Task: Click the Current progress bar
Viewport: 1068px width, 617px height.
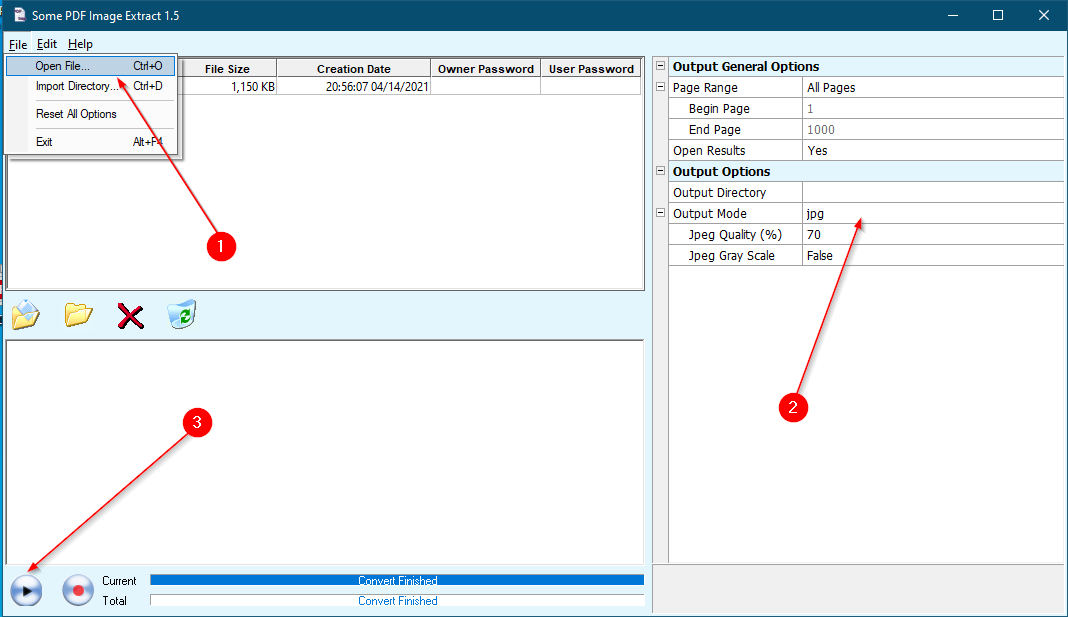Action: point(397,580)
